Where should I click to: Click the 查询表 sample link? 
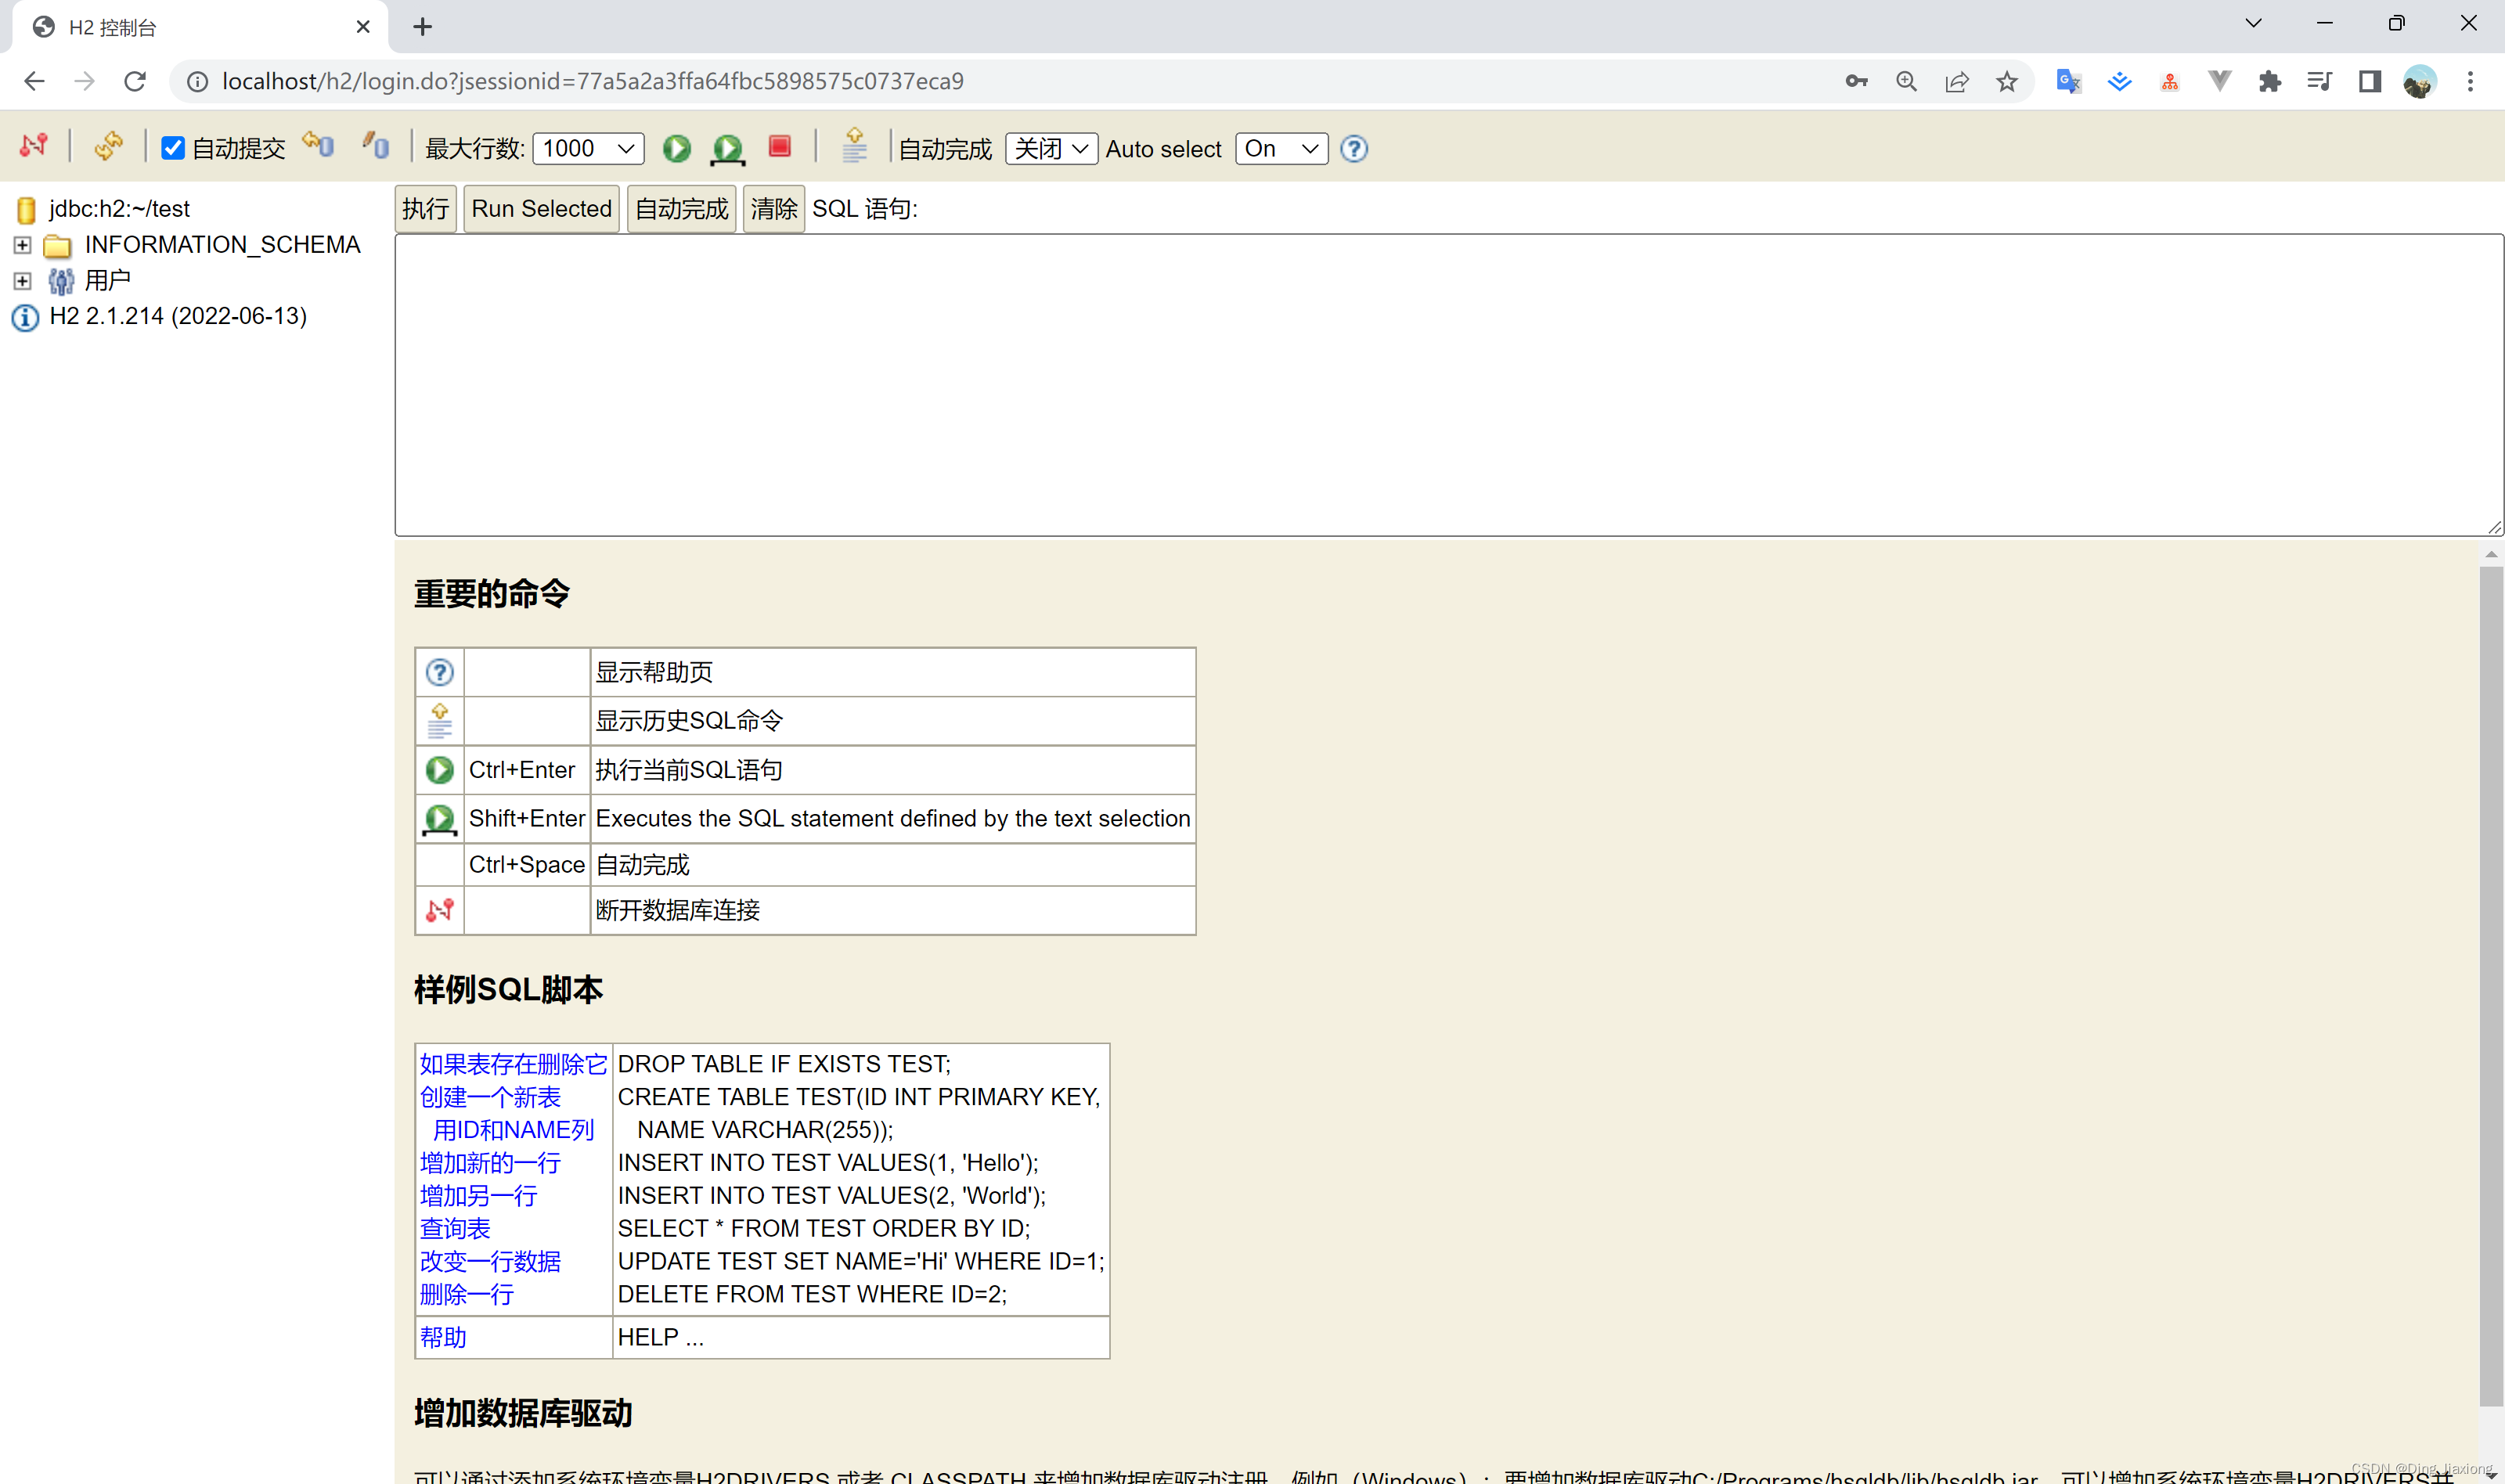455,1228
